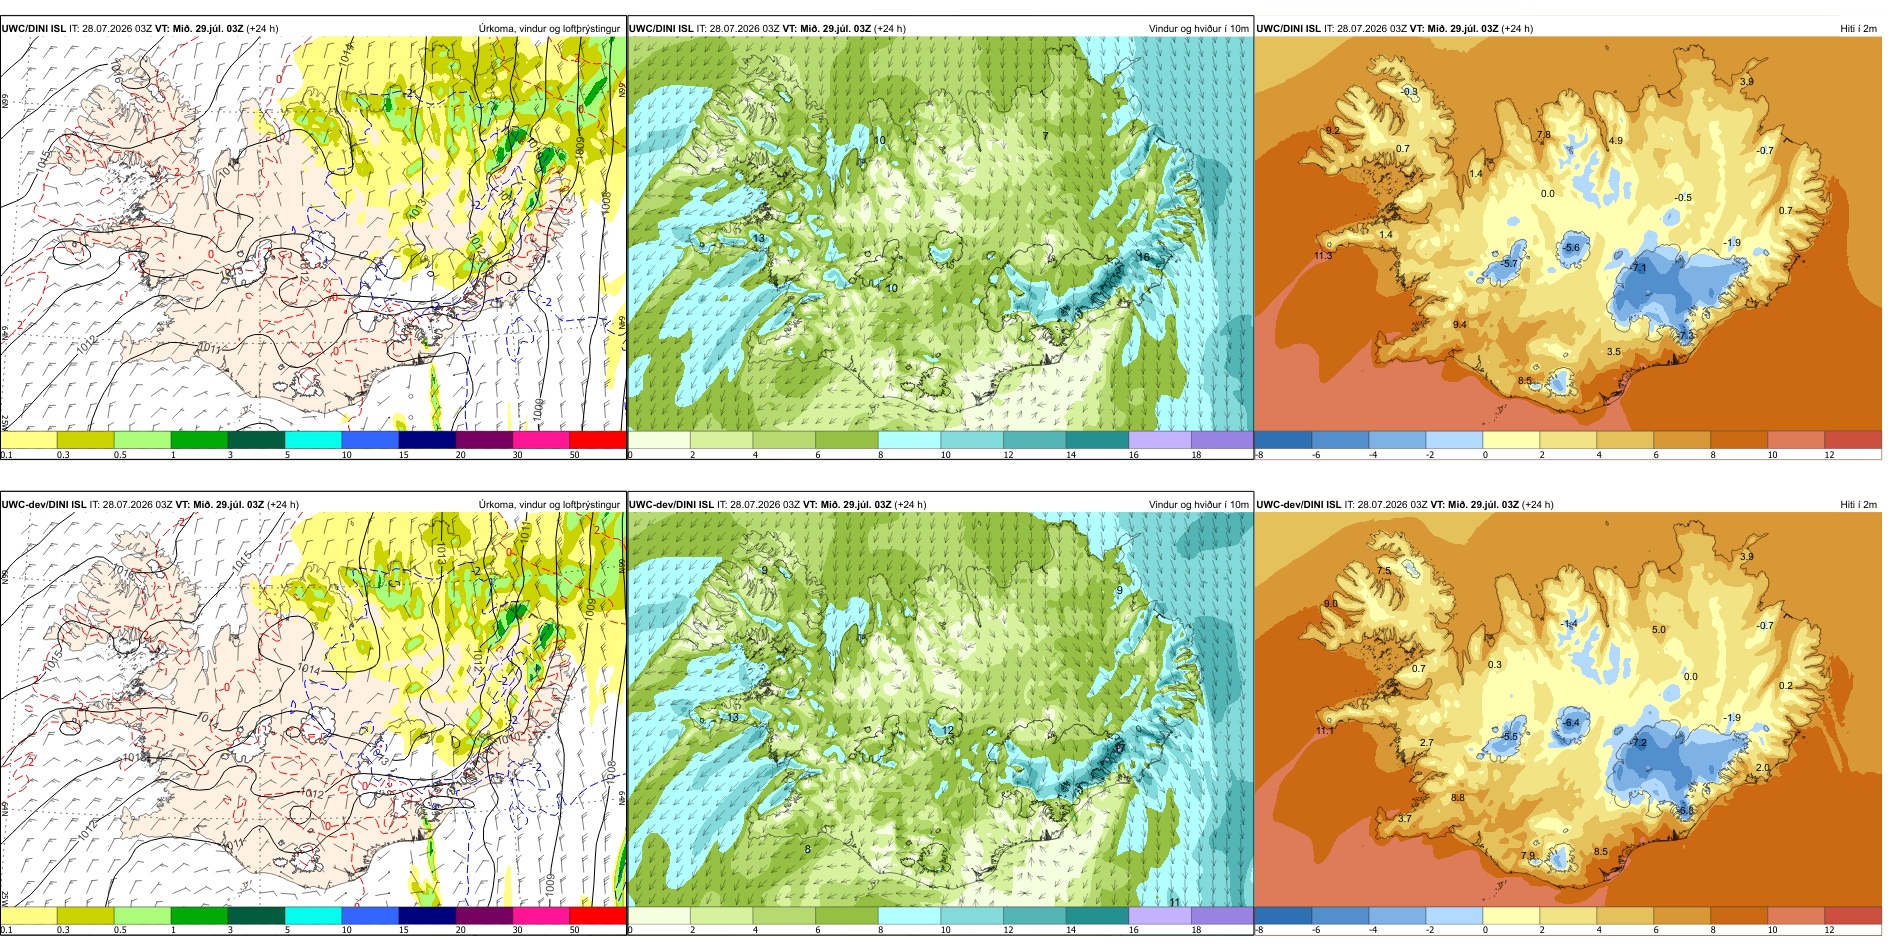
Task: Click the 2.7 temperature value
Action: [x=1427, y=743]
